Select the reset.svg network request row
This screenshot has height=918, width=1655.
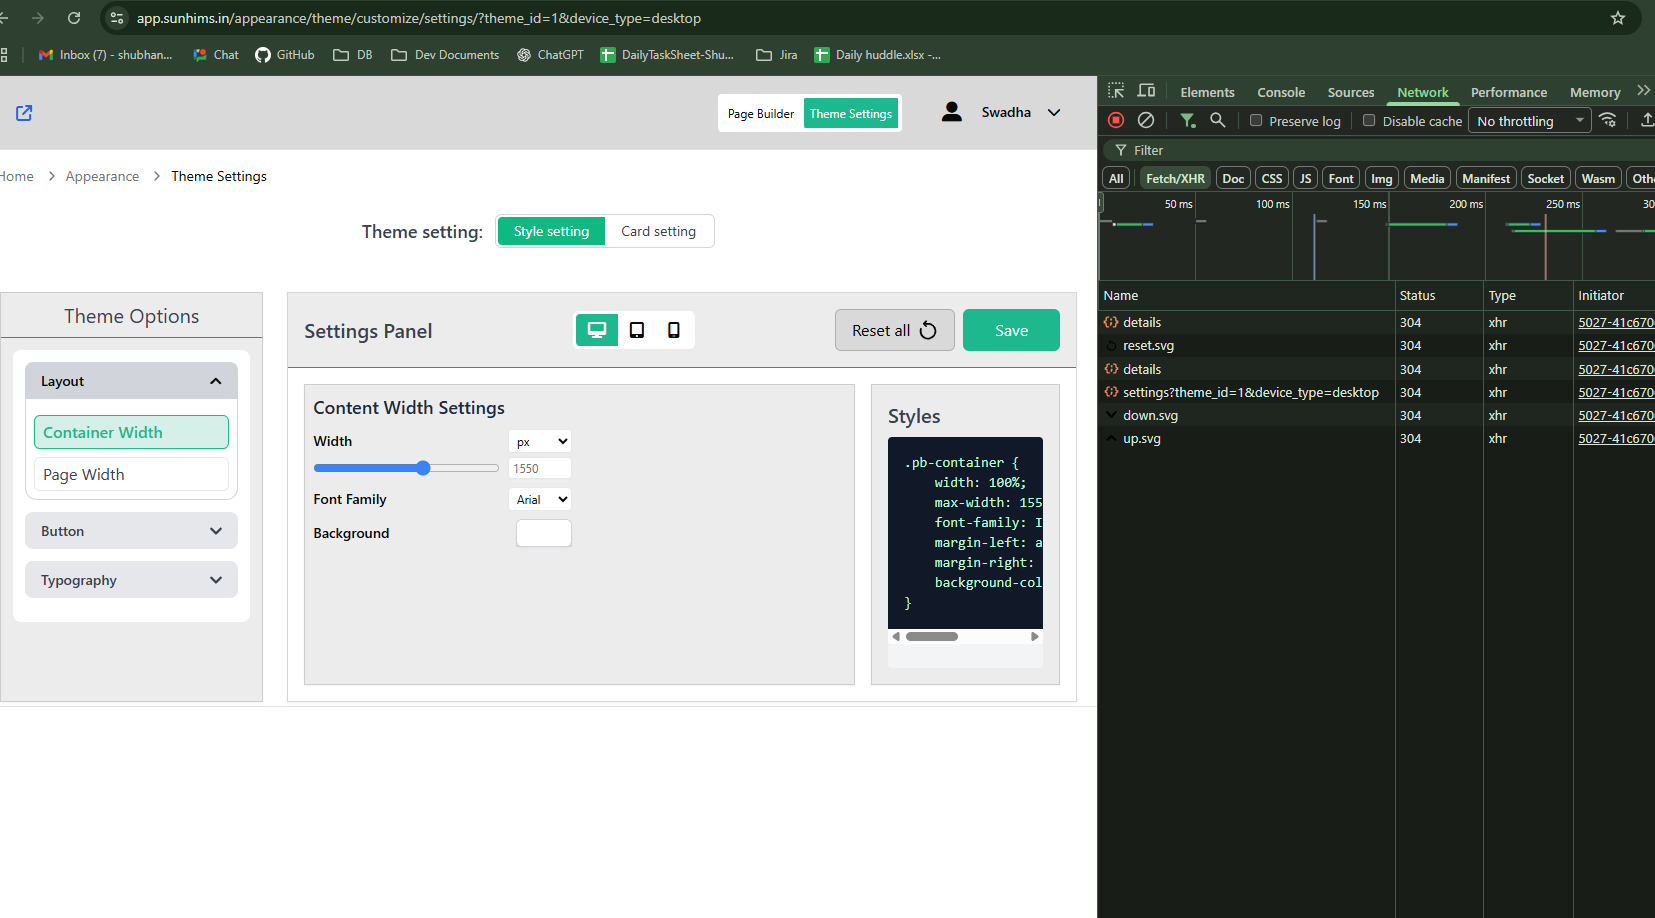coord(1376,345)
